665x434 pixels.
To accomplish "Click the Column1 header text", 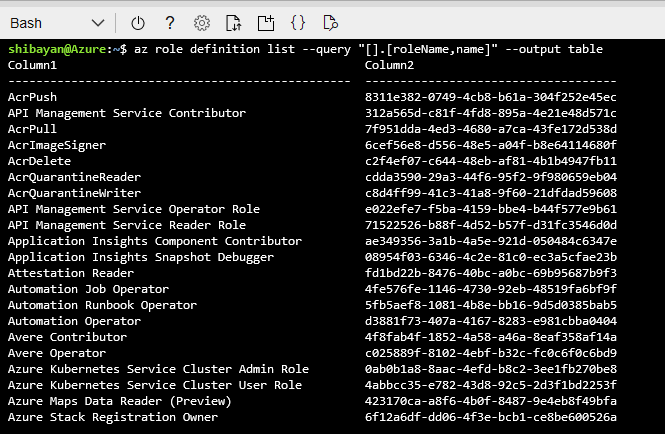I will [32, 65].
